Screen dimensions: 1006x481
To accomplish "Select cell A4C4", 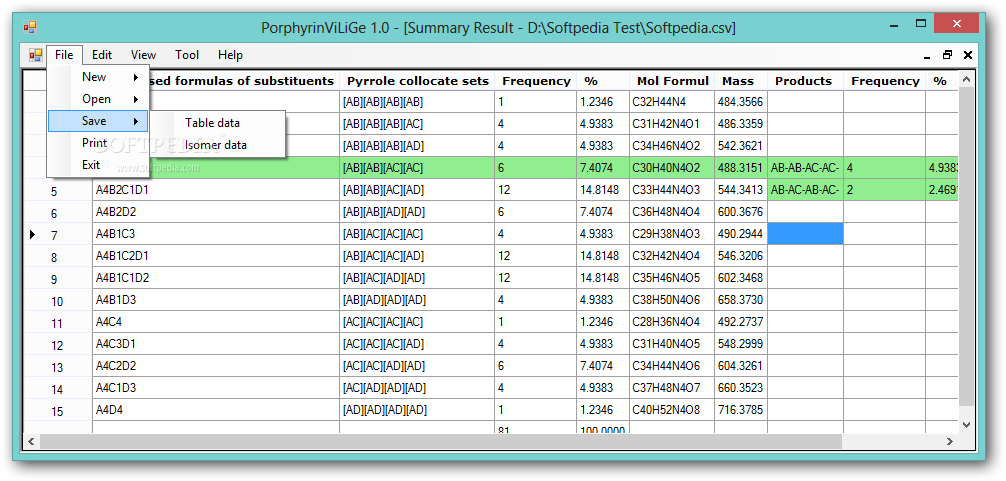I will [x=216, y=322].
